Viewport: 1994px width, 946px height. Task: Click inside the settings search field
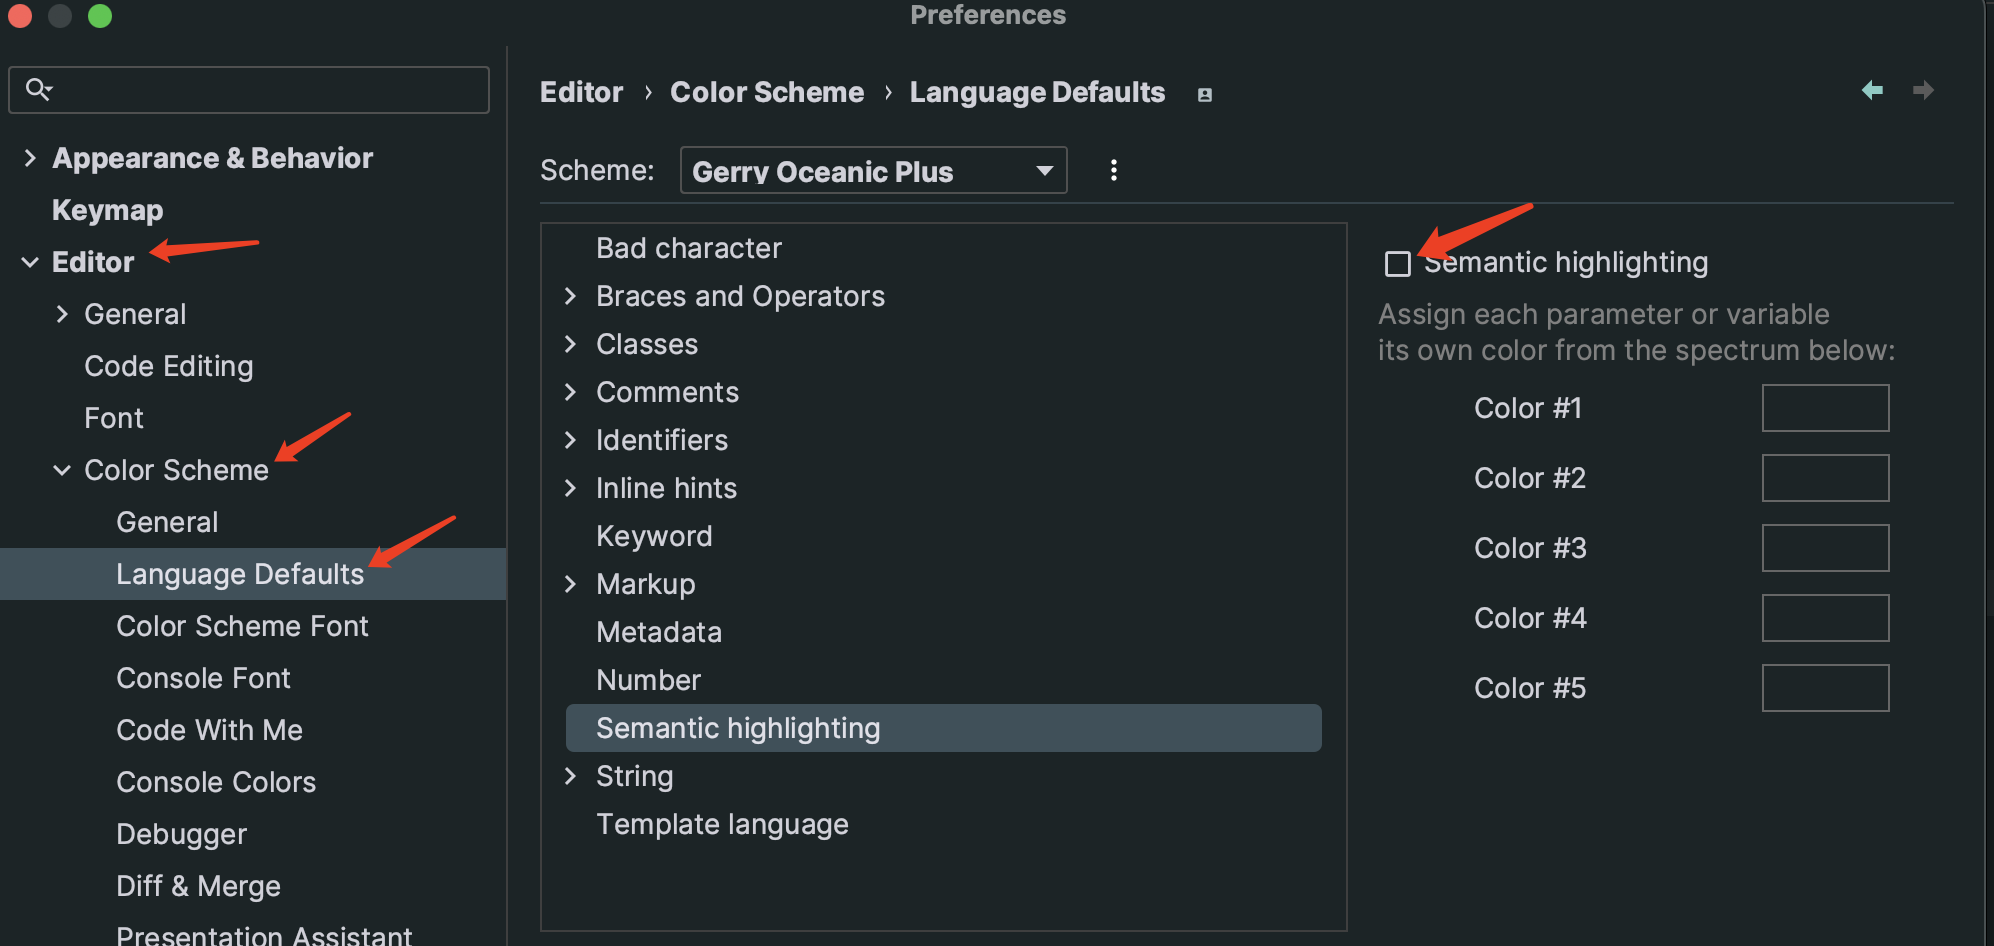[x=250, y=89]
